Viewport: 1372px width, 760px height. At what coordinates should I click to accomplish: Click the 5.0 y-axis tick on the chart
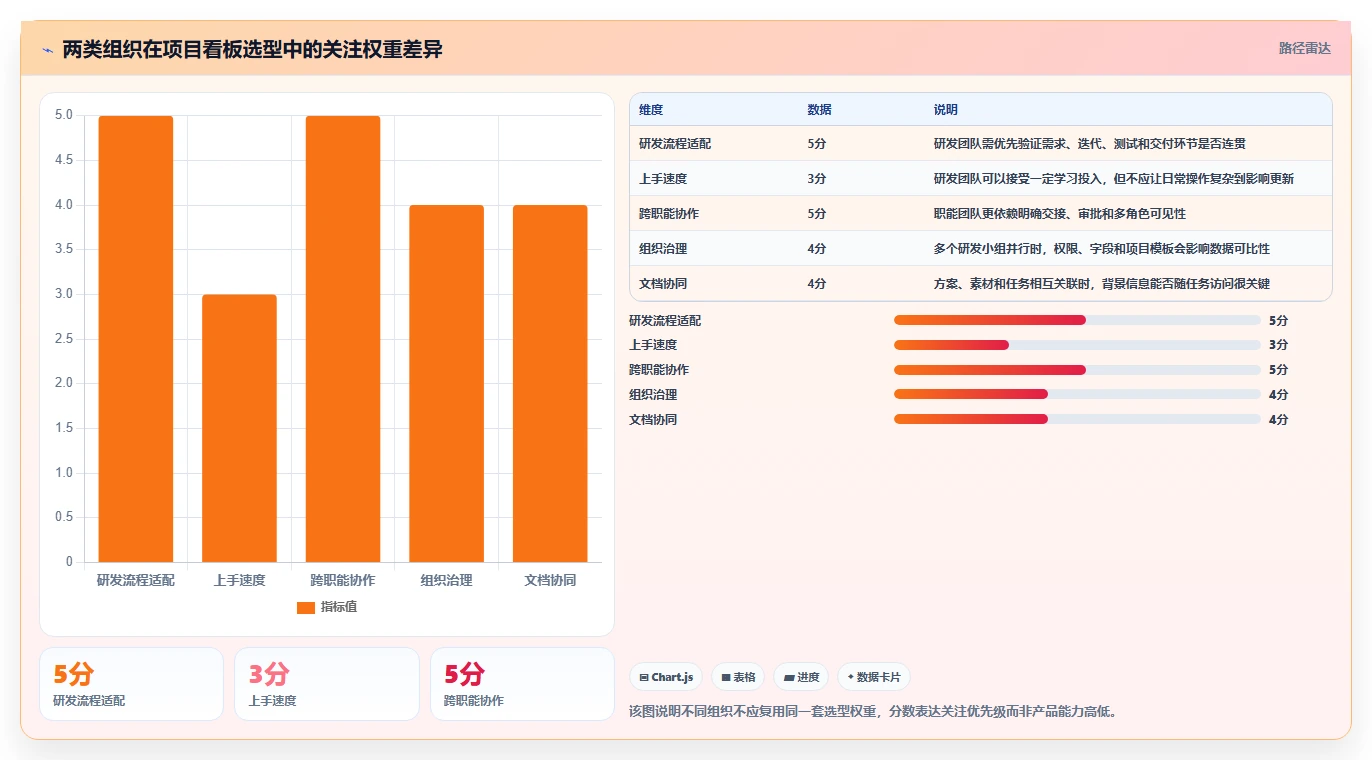tap(64, 115)
